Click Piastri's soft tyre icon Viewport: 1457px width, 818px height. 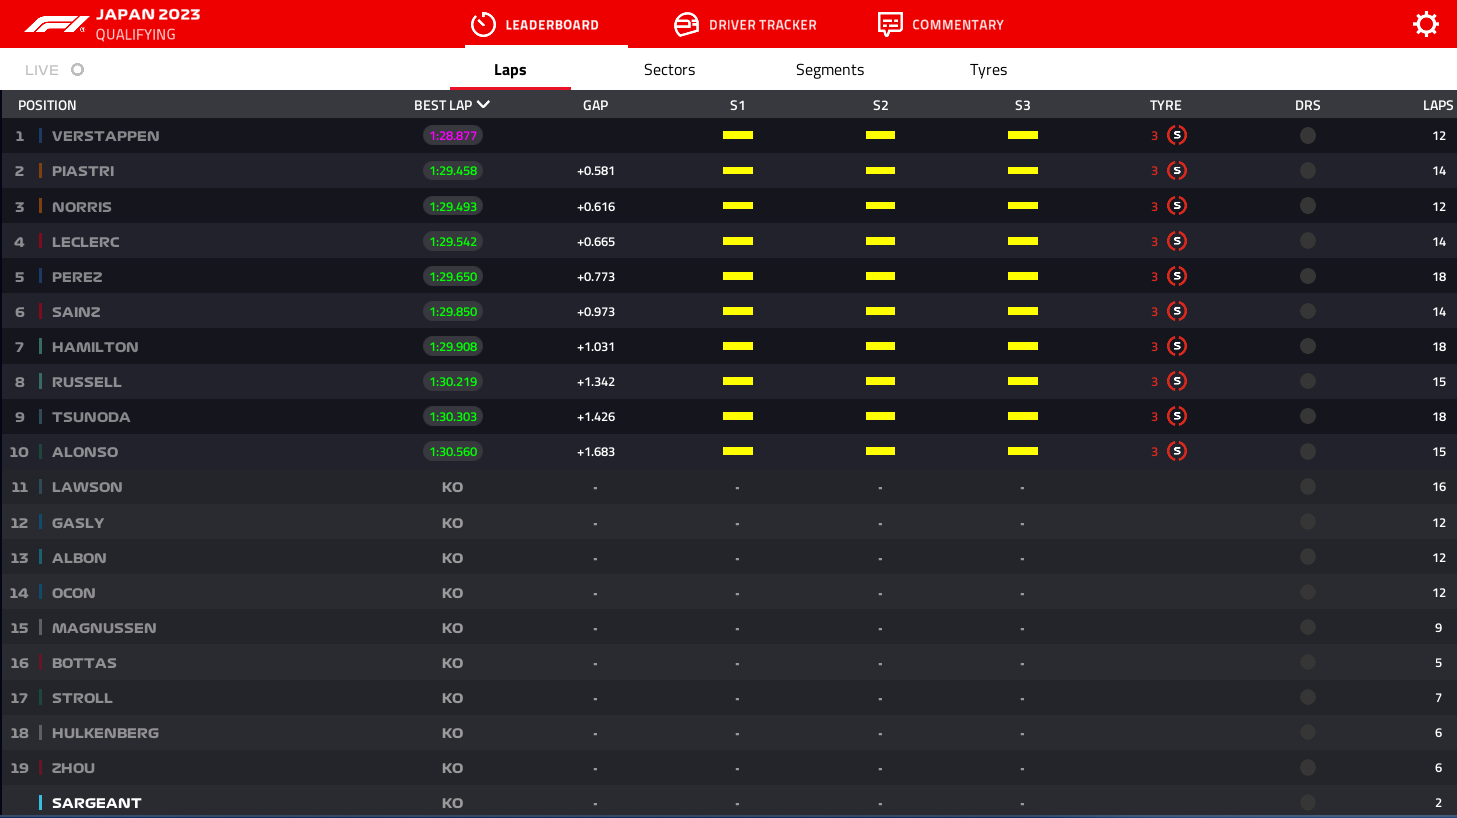point(1177,170)
